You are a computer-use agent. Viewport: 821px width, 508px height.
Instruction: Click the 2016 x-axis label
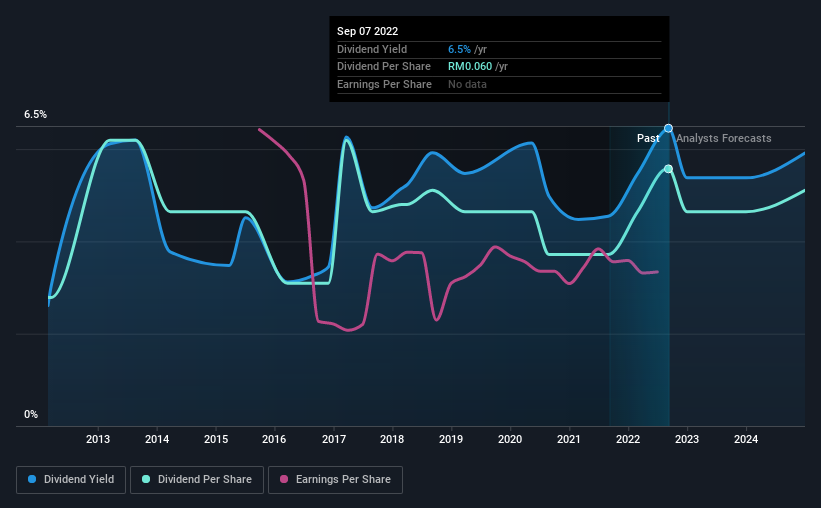(274, 439)
